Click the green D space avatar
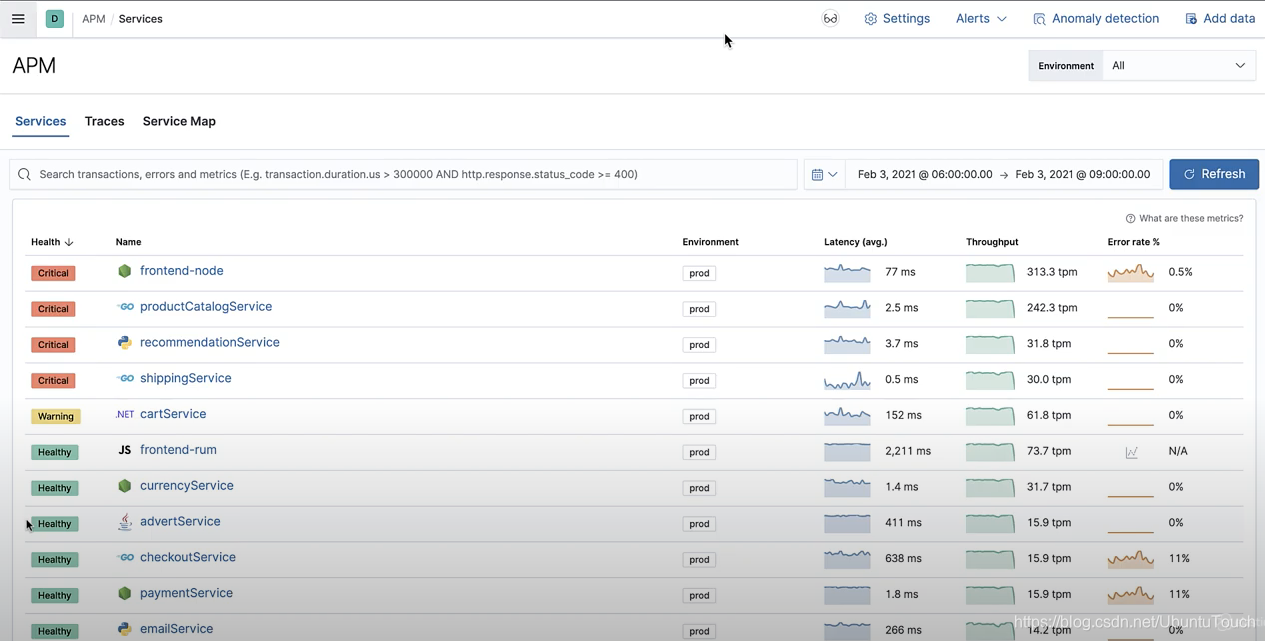 55,19
